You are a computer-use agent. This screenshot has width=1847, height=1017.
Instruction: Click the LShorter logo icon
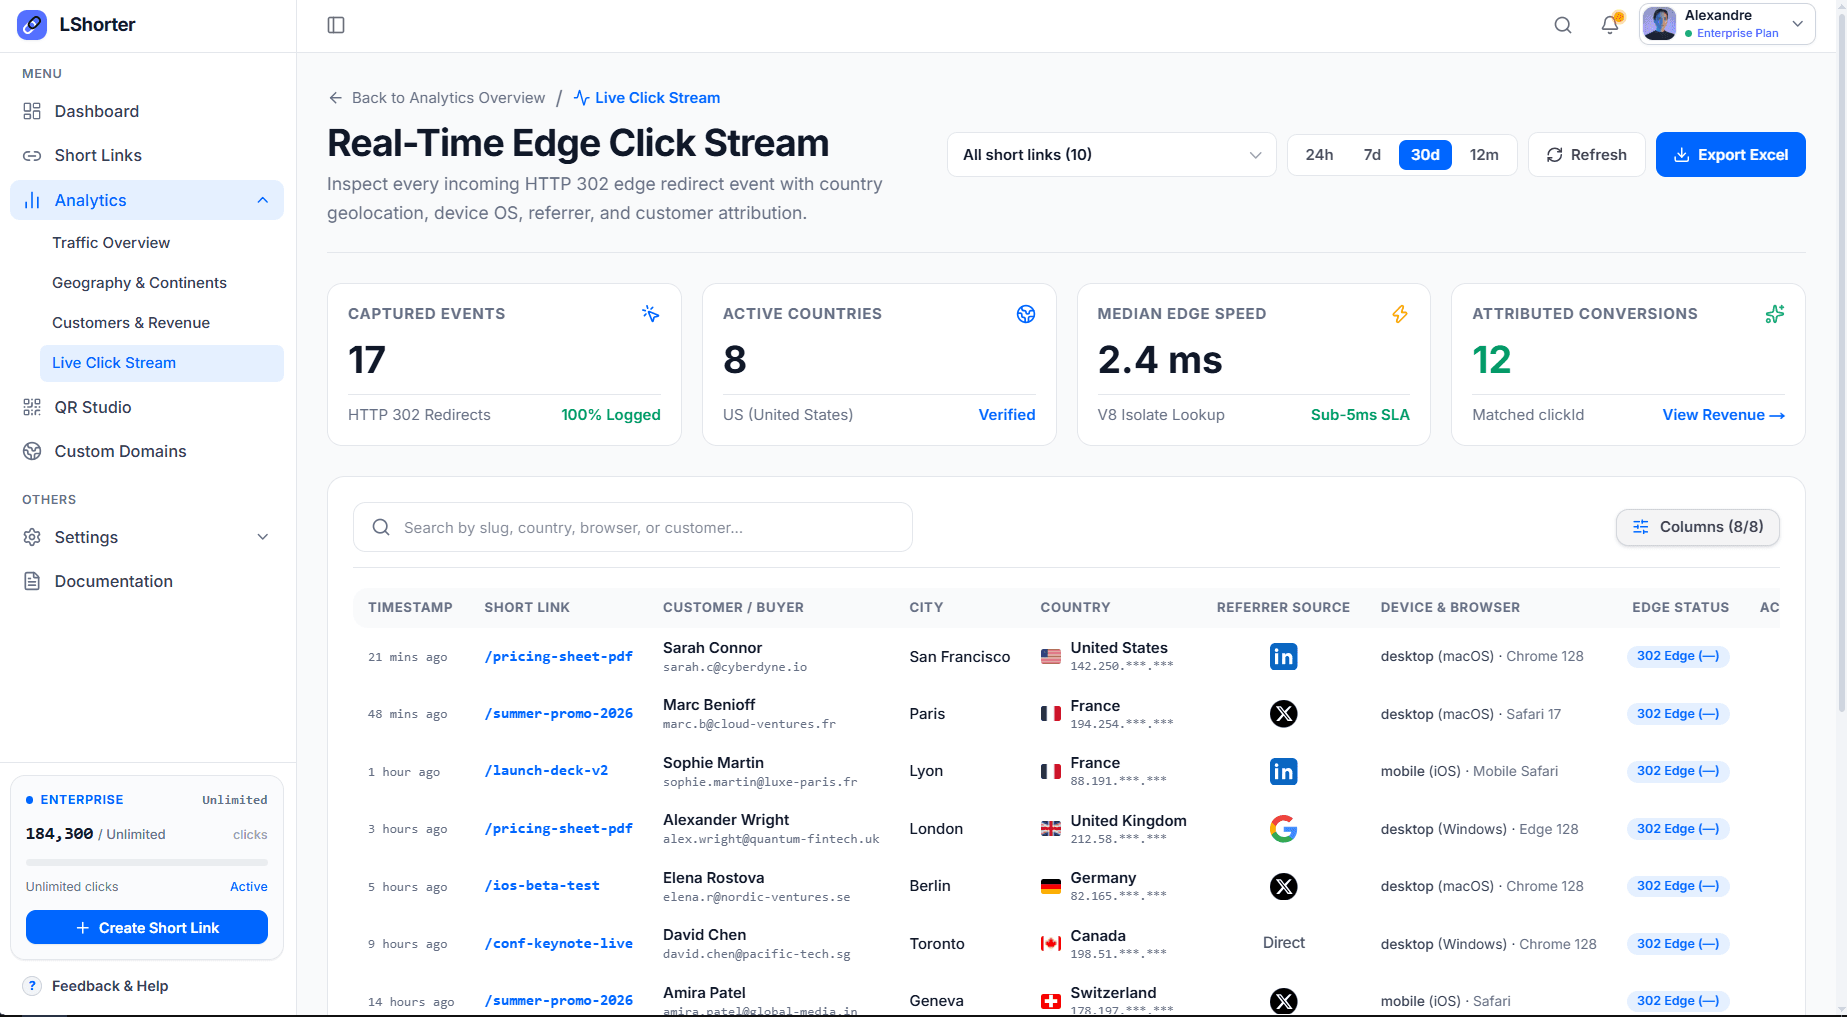pos(32,25)
